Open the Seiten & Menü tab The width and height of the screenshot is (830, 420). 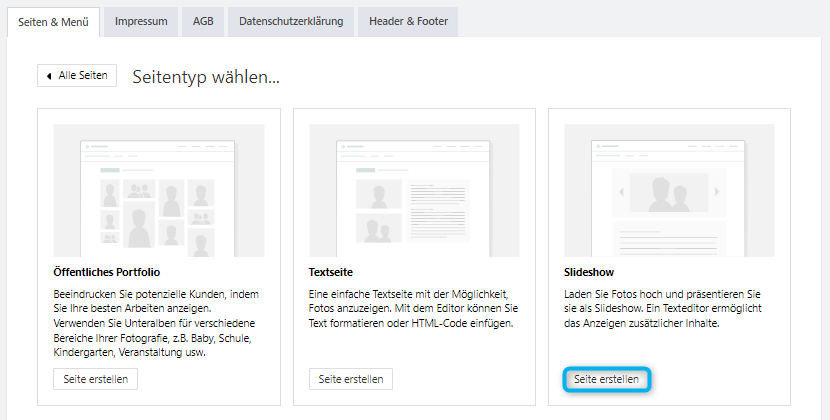[53, 22]
